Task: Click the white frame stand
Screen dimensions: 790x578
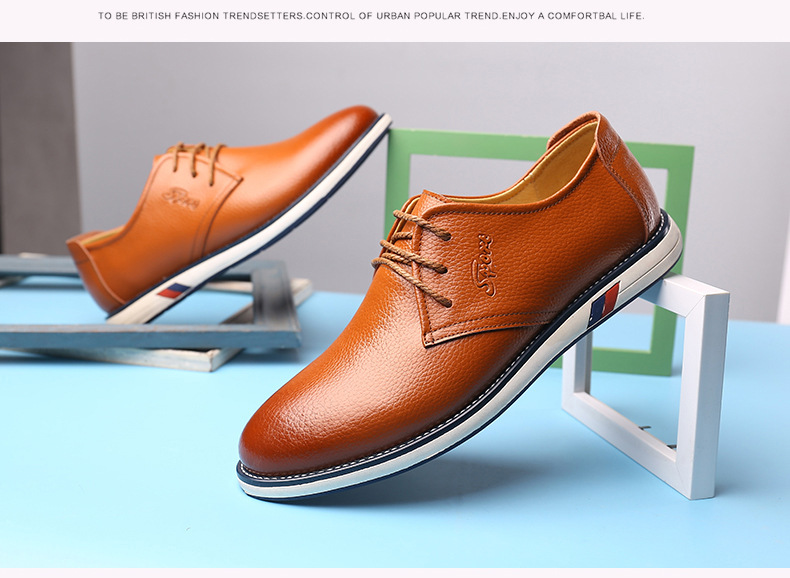Action: point(650,386)
